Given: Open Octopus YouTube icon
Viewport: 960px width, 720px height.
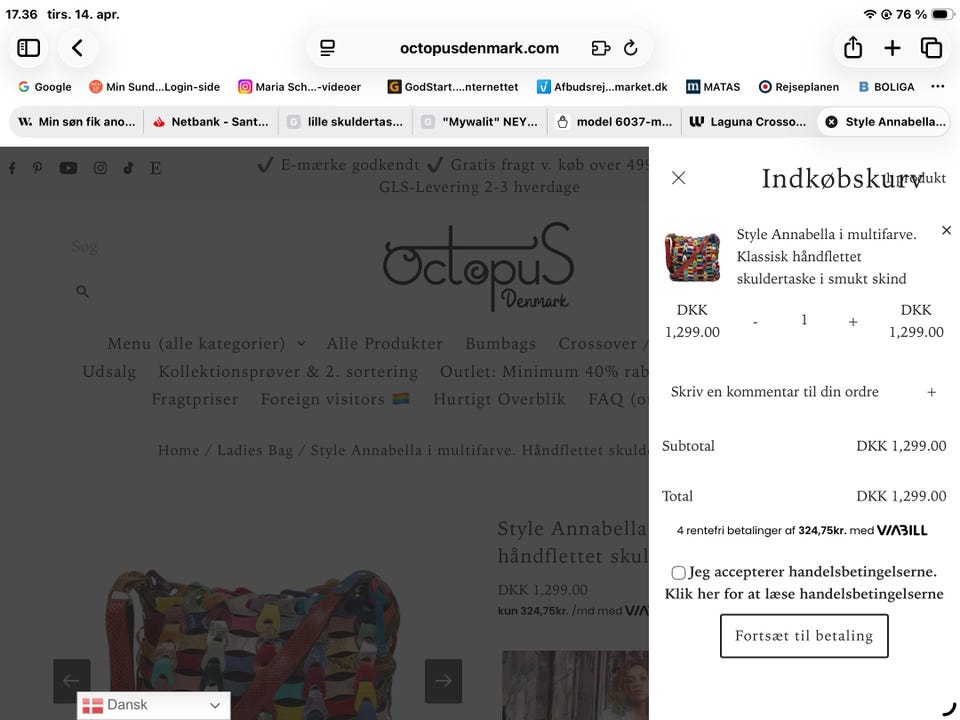Looking at the screenshot, I should [68, 168].
